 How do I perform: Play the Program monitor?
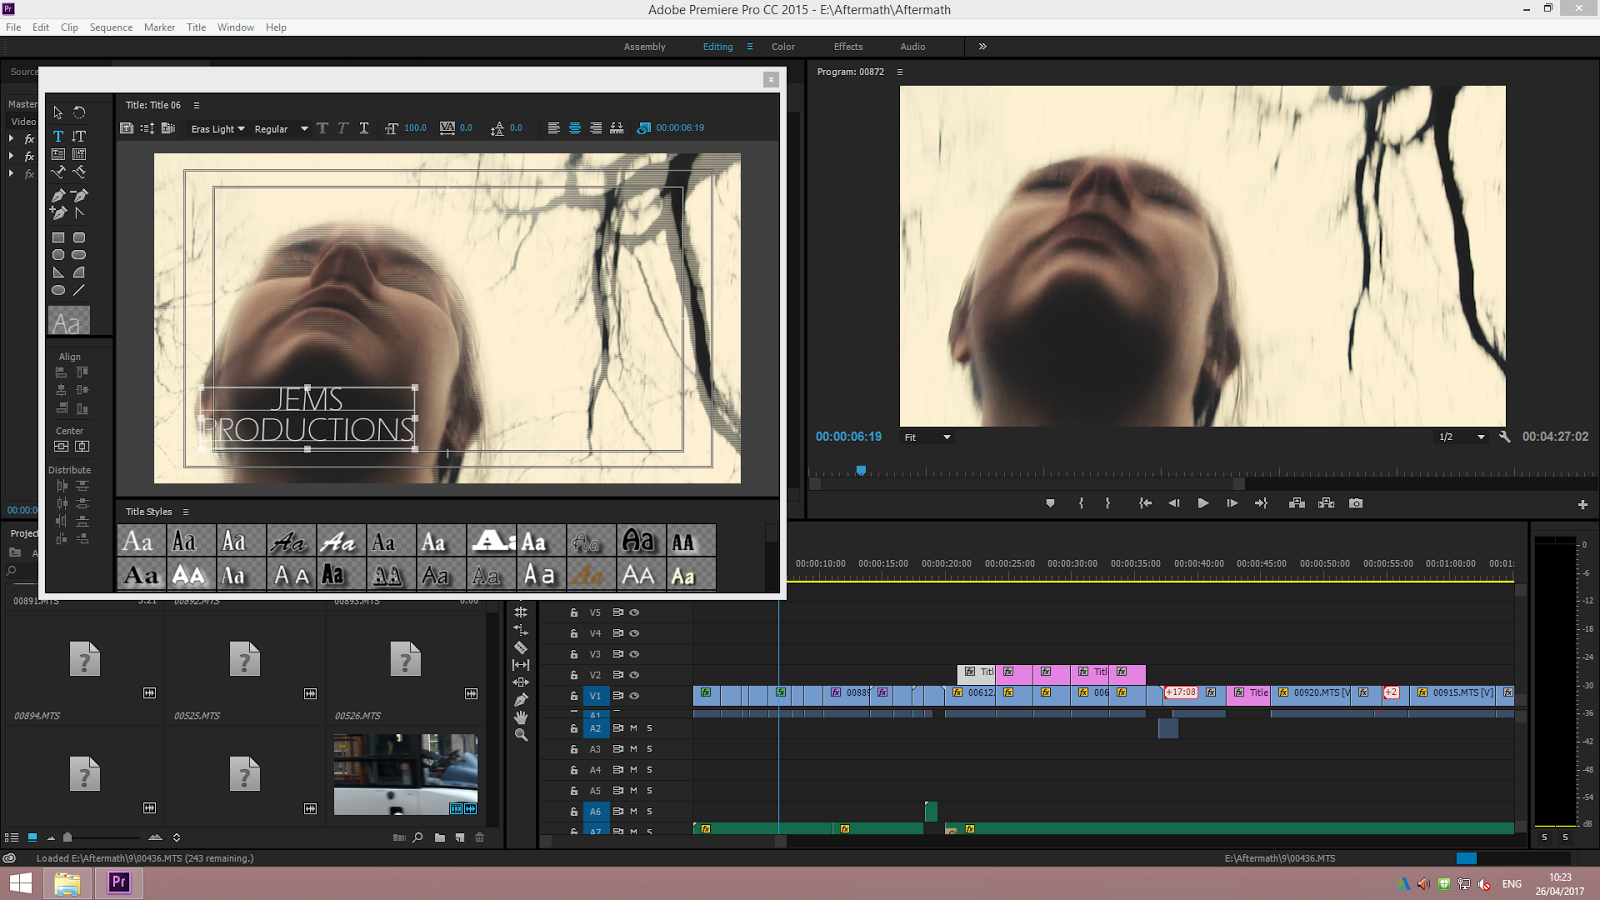tap(1203, 503)
